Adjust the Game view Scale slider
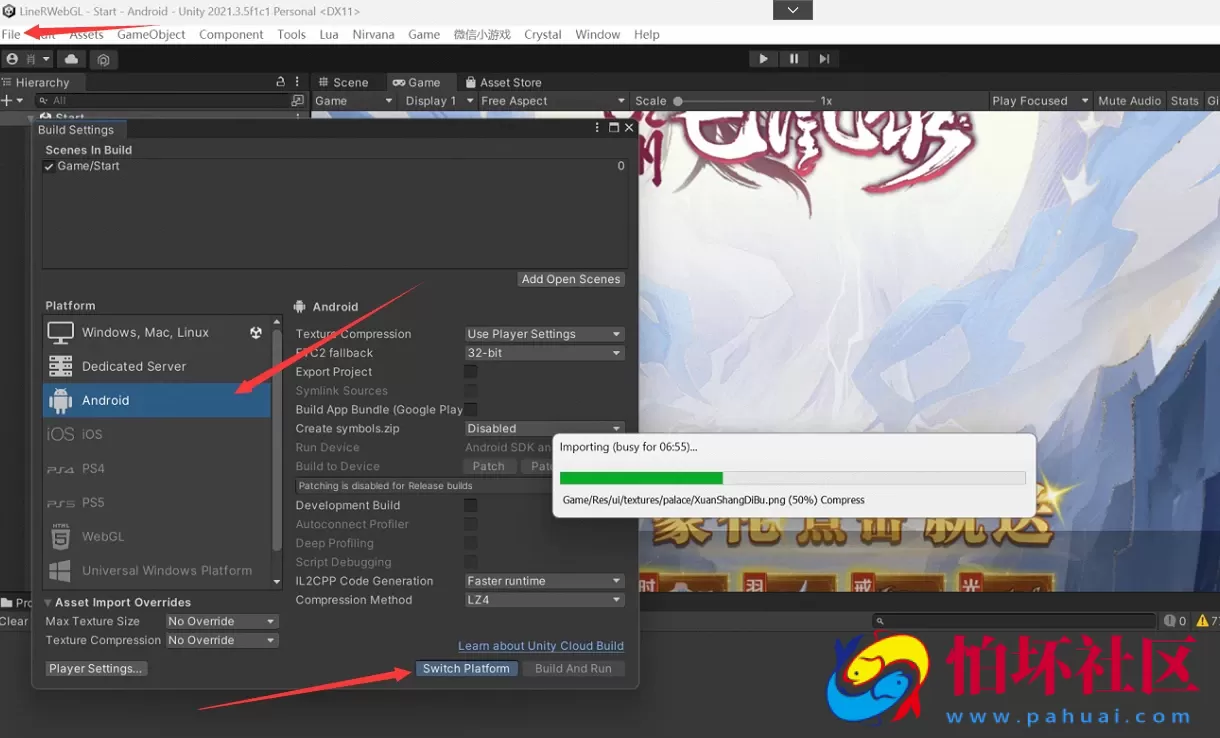The image size is (1220, 738). [x=678, y=101]
